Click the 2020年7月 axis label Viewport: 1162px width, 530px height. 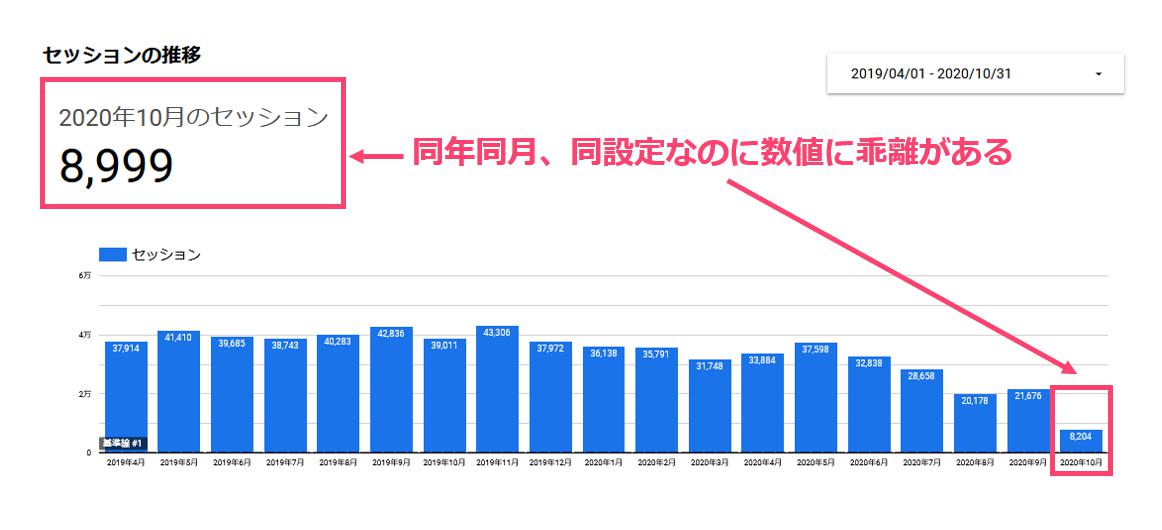[x=922, y=463]
